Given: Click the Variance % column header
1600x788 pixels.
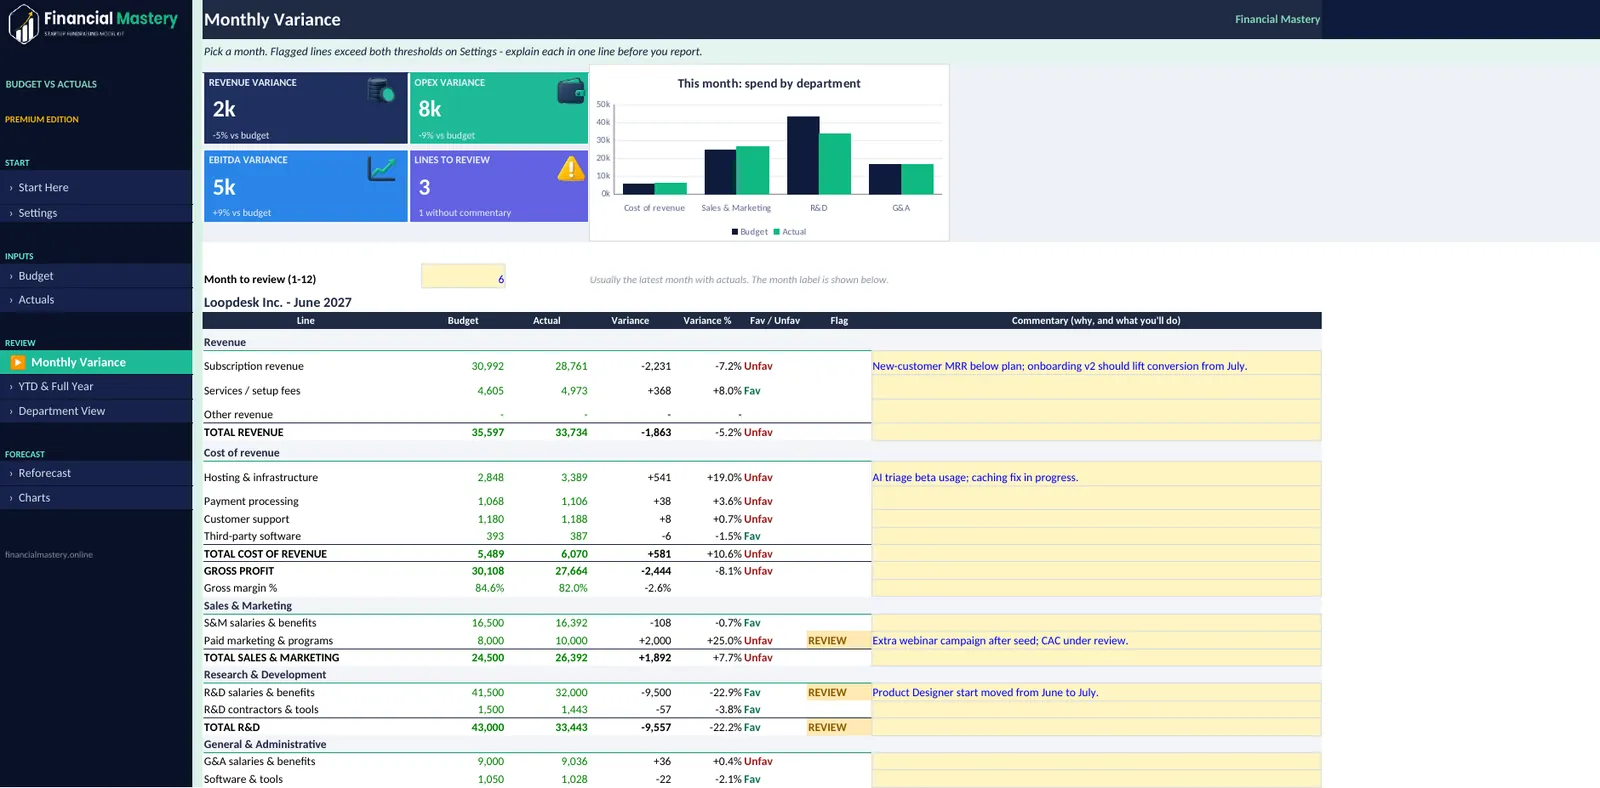Looking at the screenshot, I should point(707,321).
